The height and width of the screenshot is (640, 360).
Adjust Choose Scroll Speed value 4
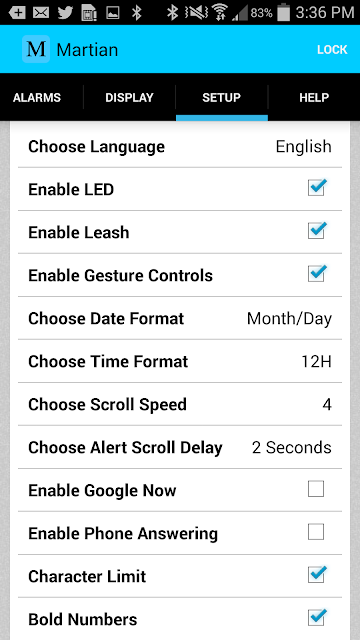[180, 404]
